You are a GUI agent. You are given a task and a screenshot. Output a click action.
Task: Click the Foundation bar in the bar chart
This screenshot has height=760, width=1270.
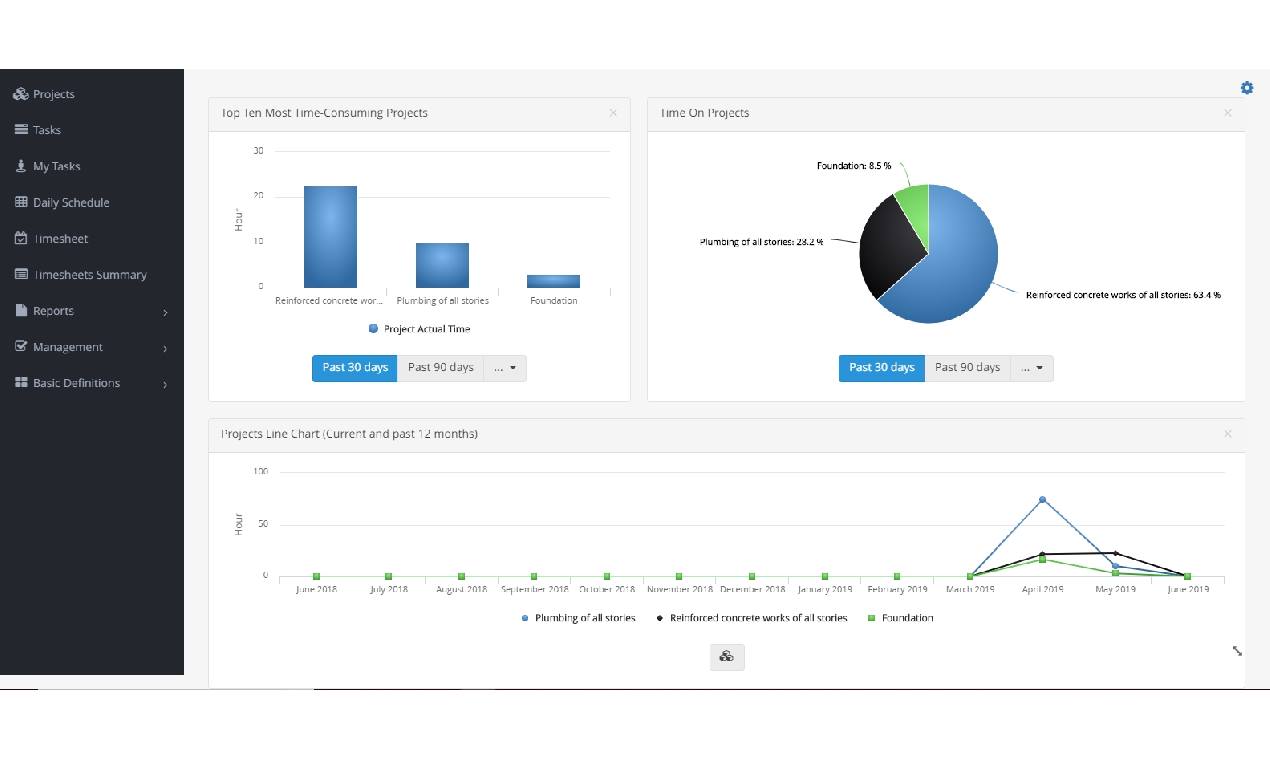553,281
